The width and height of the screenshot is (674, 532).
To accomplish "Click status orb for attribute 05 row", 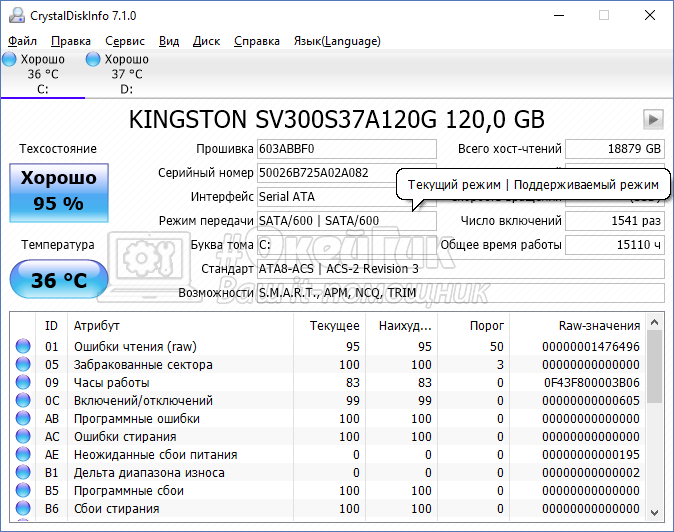I will tap(22, 365).
